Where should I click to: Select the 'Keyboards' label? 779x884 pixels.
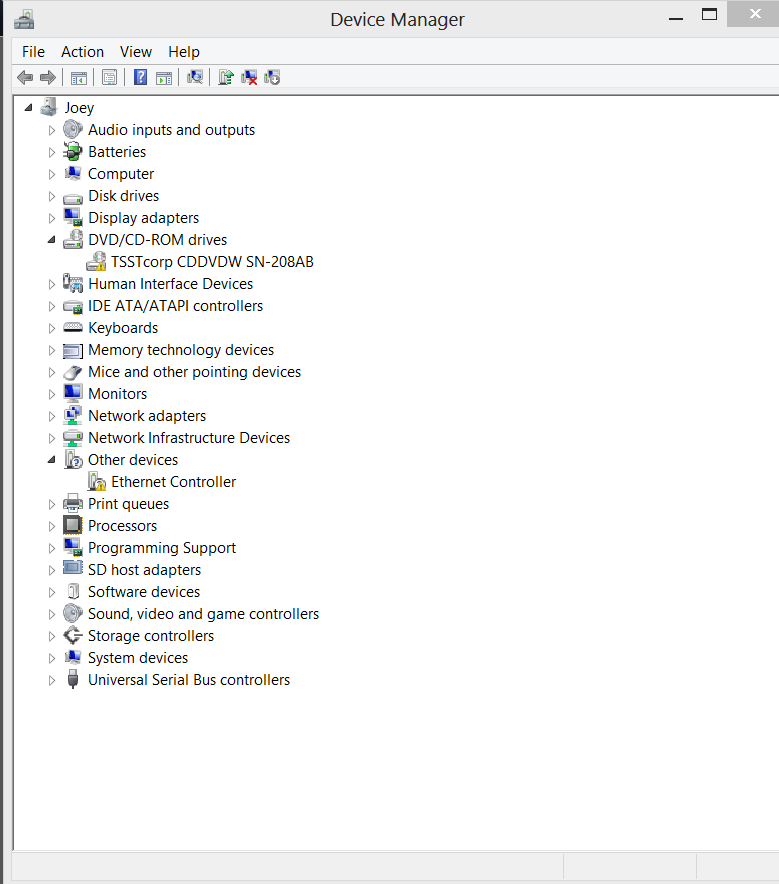point(123,328)
